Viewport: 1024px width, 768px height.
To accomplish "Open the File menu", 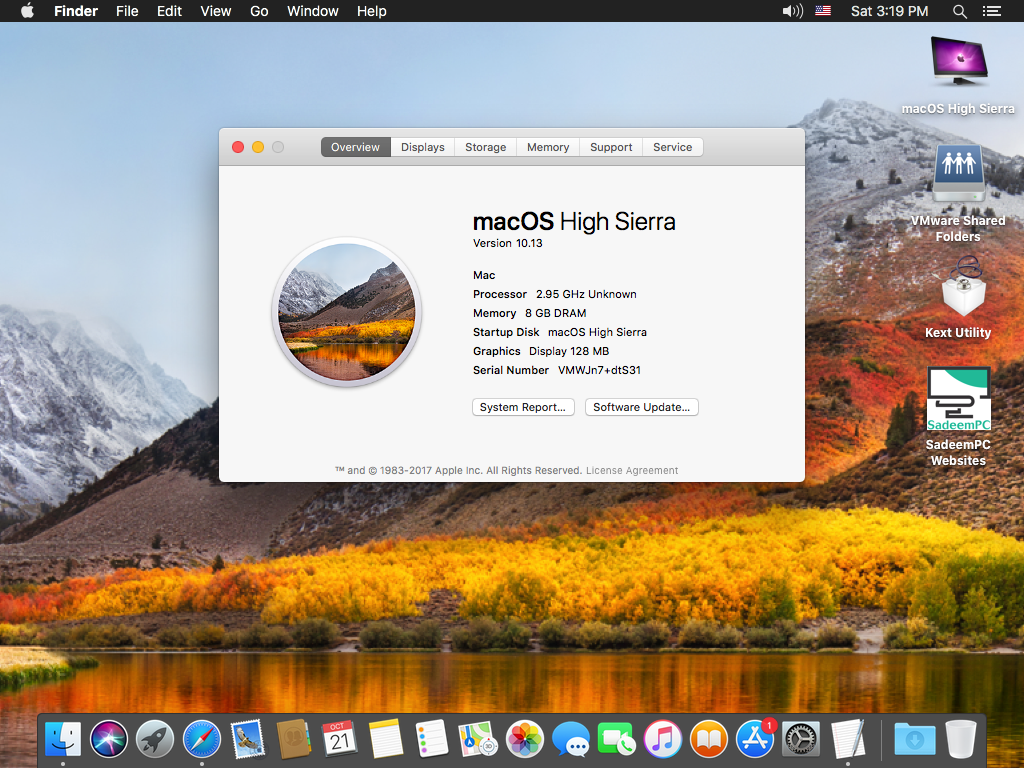I will (127, 11).
